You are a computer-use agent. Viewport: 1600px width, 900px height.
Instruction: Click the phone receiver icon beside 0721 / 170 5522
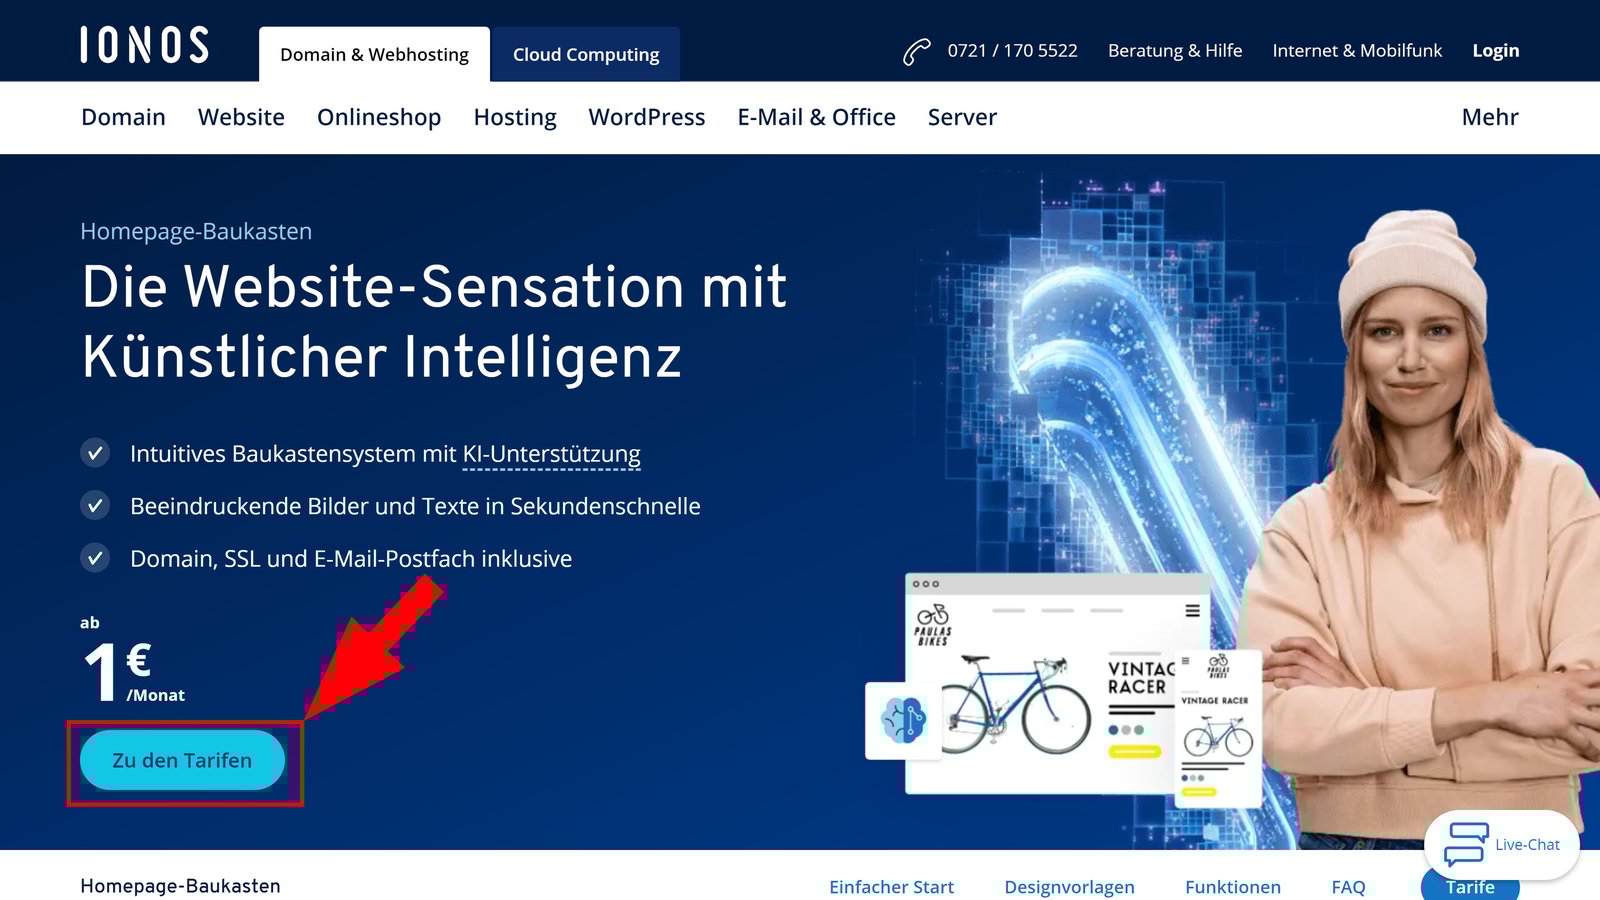[x=916, y=50]
